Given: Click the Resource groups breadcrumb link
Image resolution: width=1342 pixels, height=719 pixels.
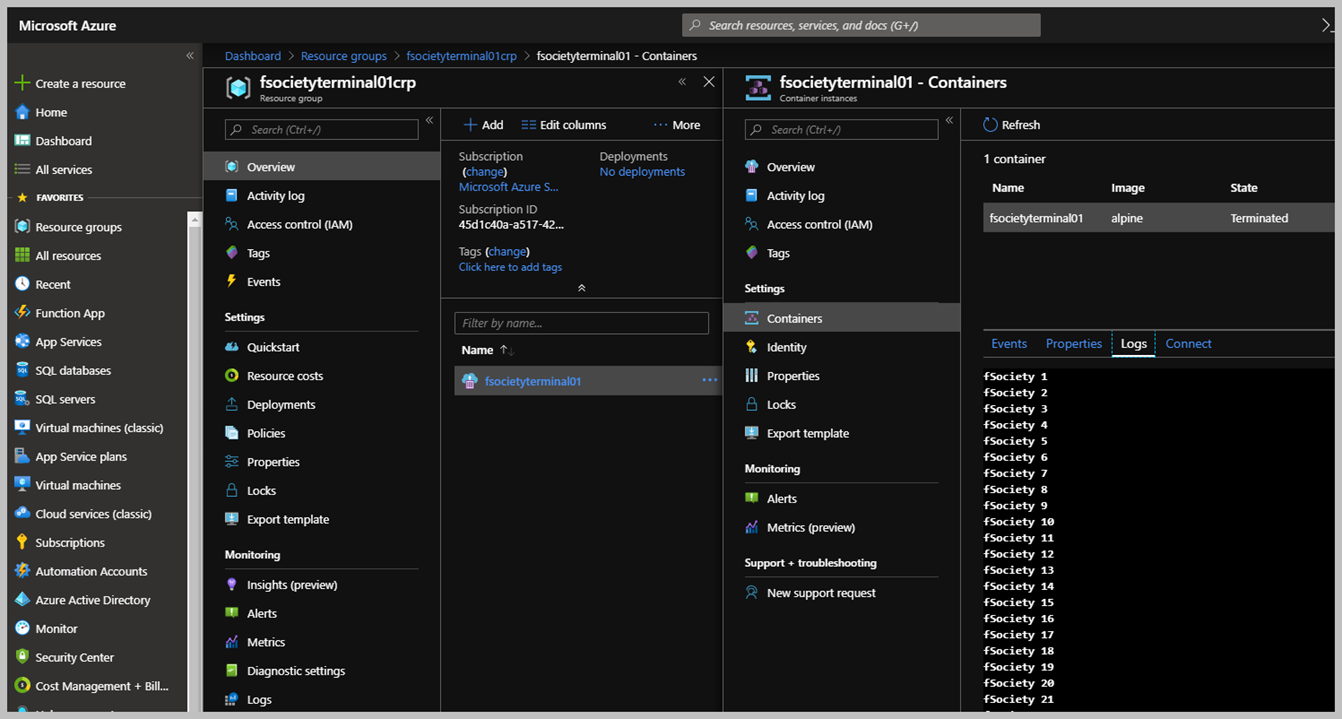Looking at the screenshot, I should point(344,56).
